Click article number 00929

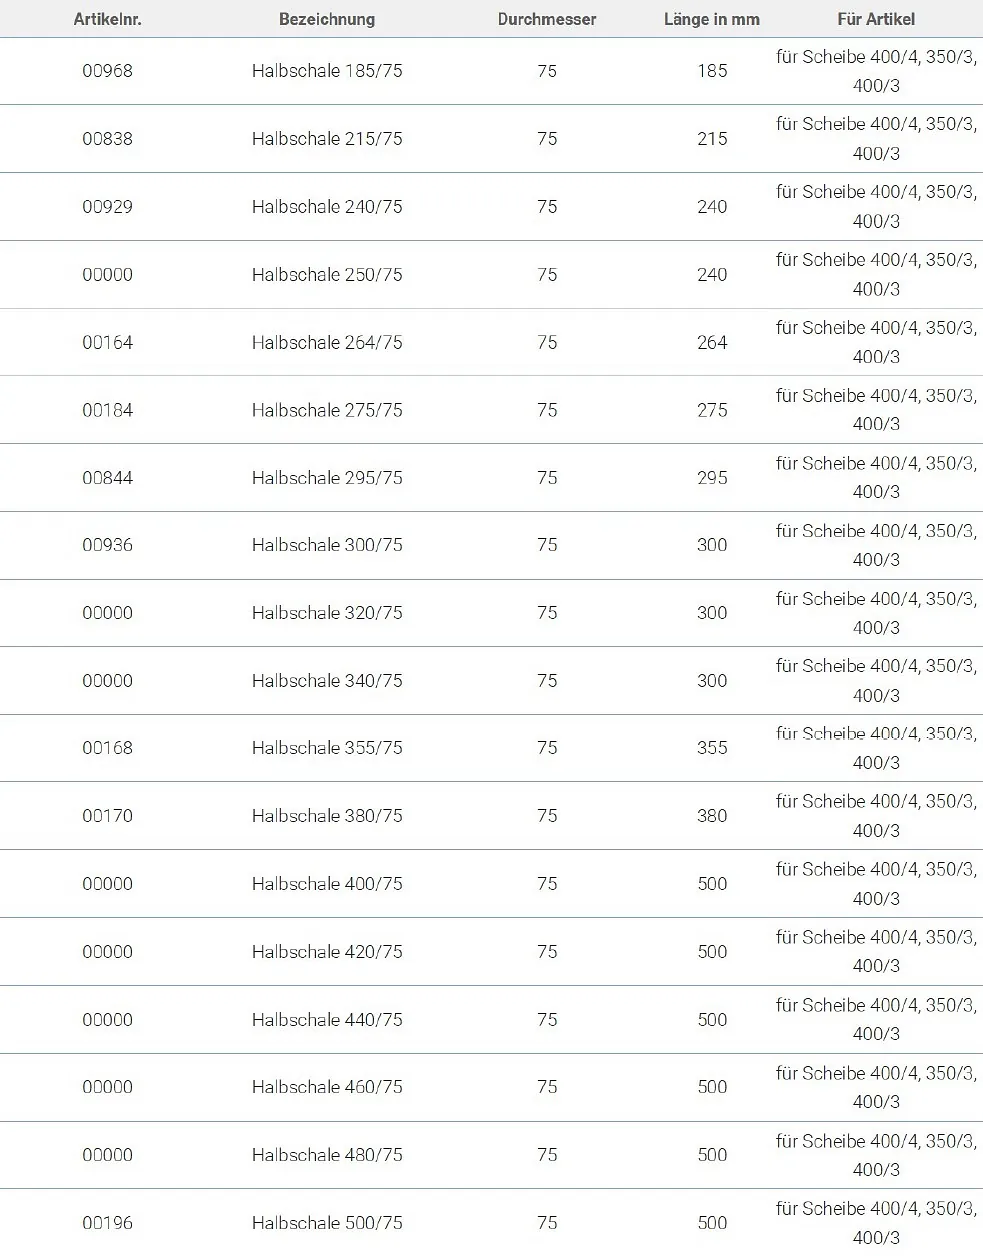point(107,207)
